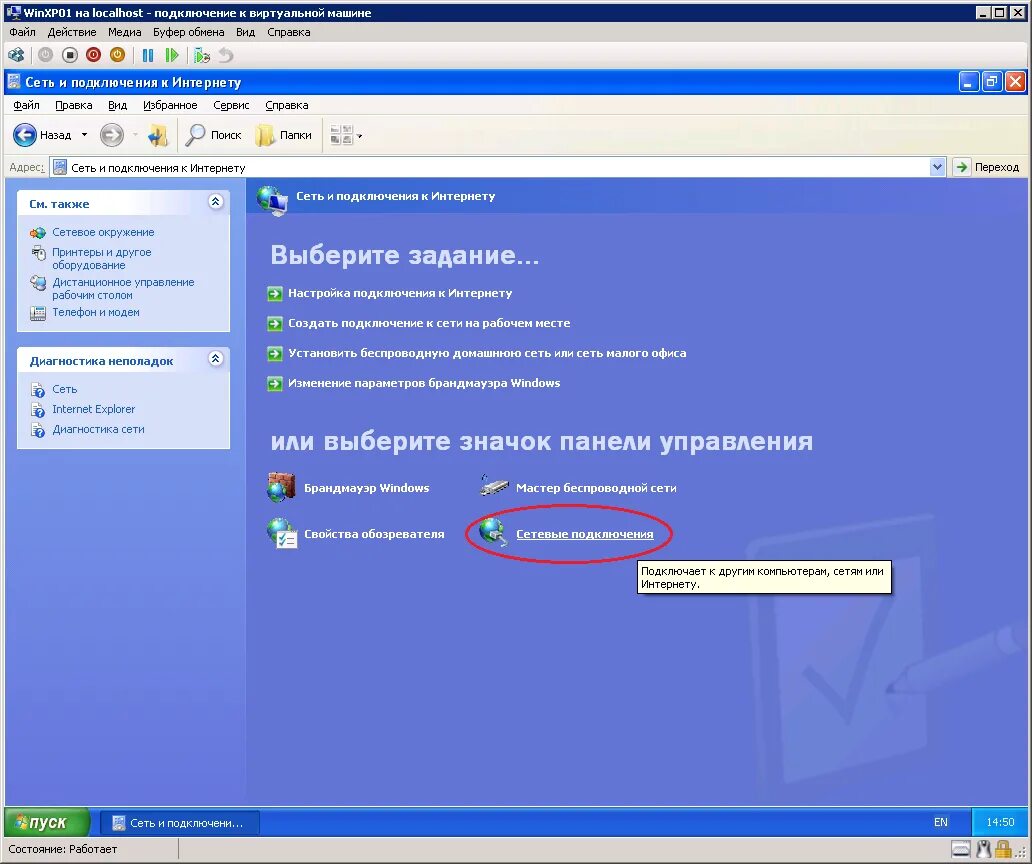The image size is (1032, 864).
Task: Open the Сеть troubleshooter link
Action: click(x=64, y=390)
